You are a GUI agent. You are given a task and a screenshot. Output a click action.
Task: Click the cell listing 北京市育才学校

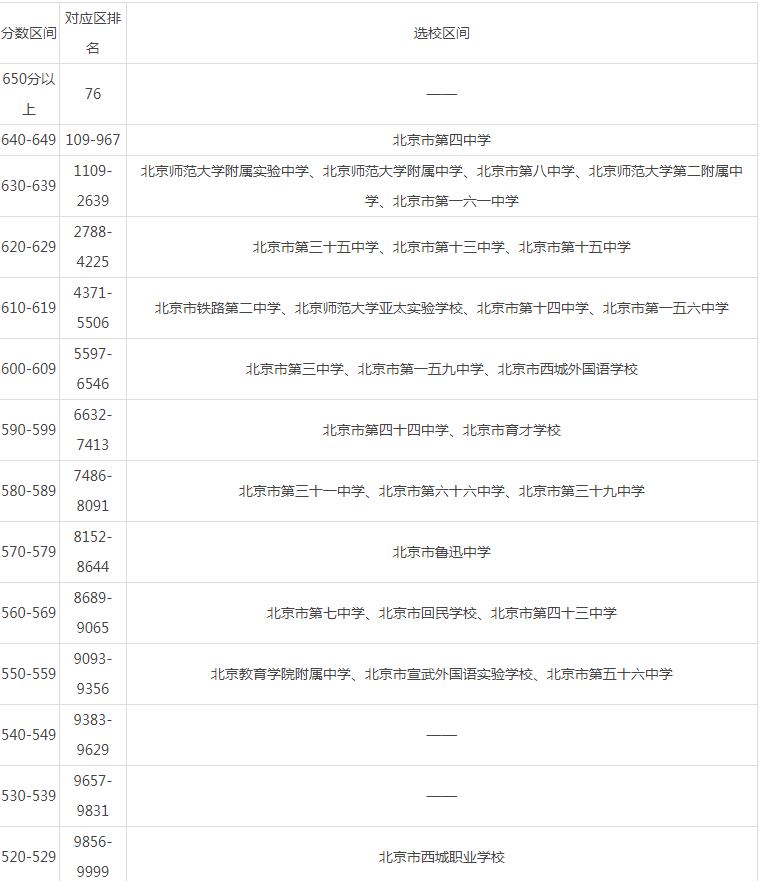442,430
